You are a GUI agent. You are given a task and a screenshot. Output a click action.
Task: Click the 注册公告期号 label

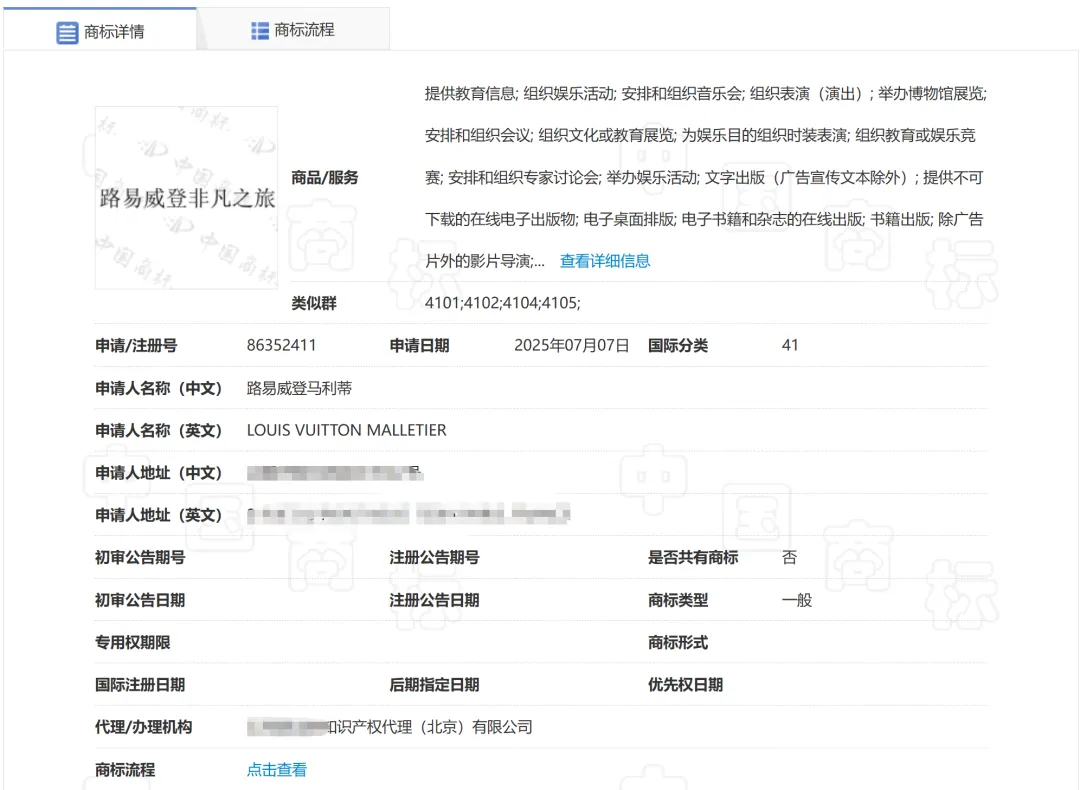(434, 557)
